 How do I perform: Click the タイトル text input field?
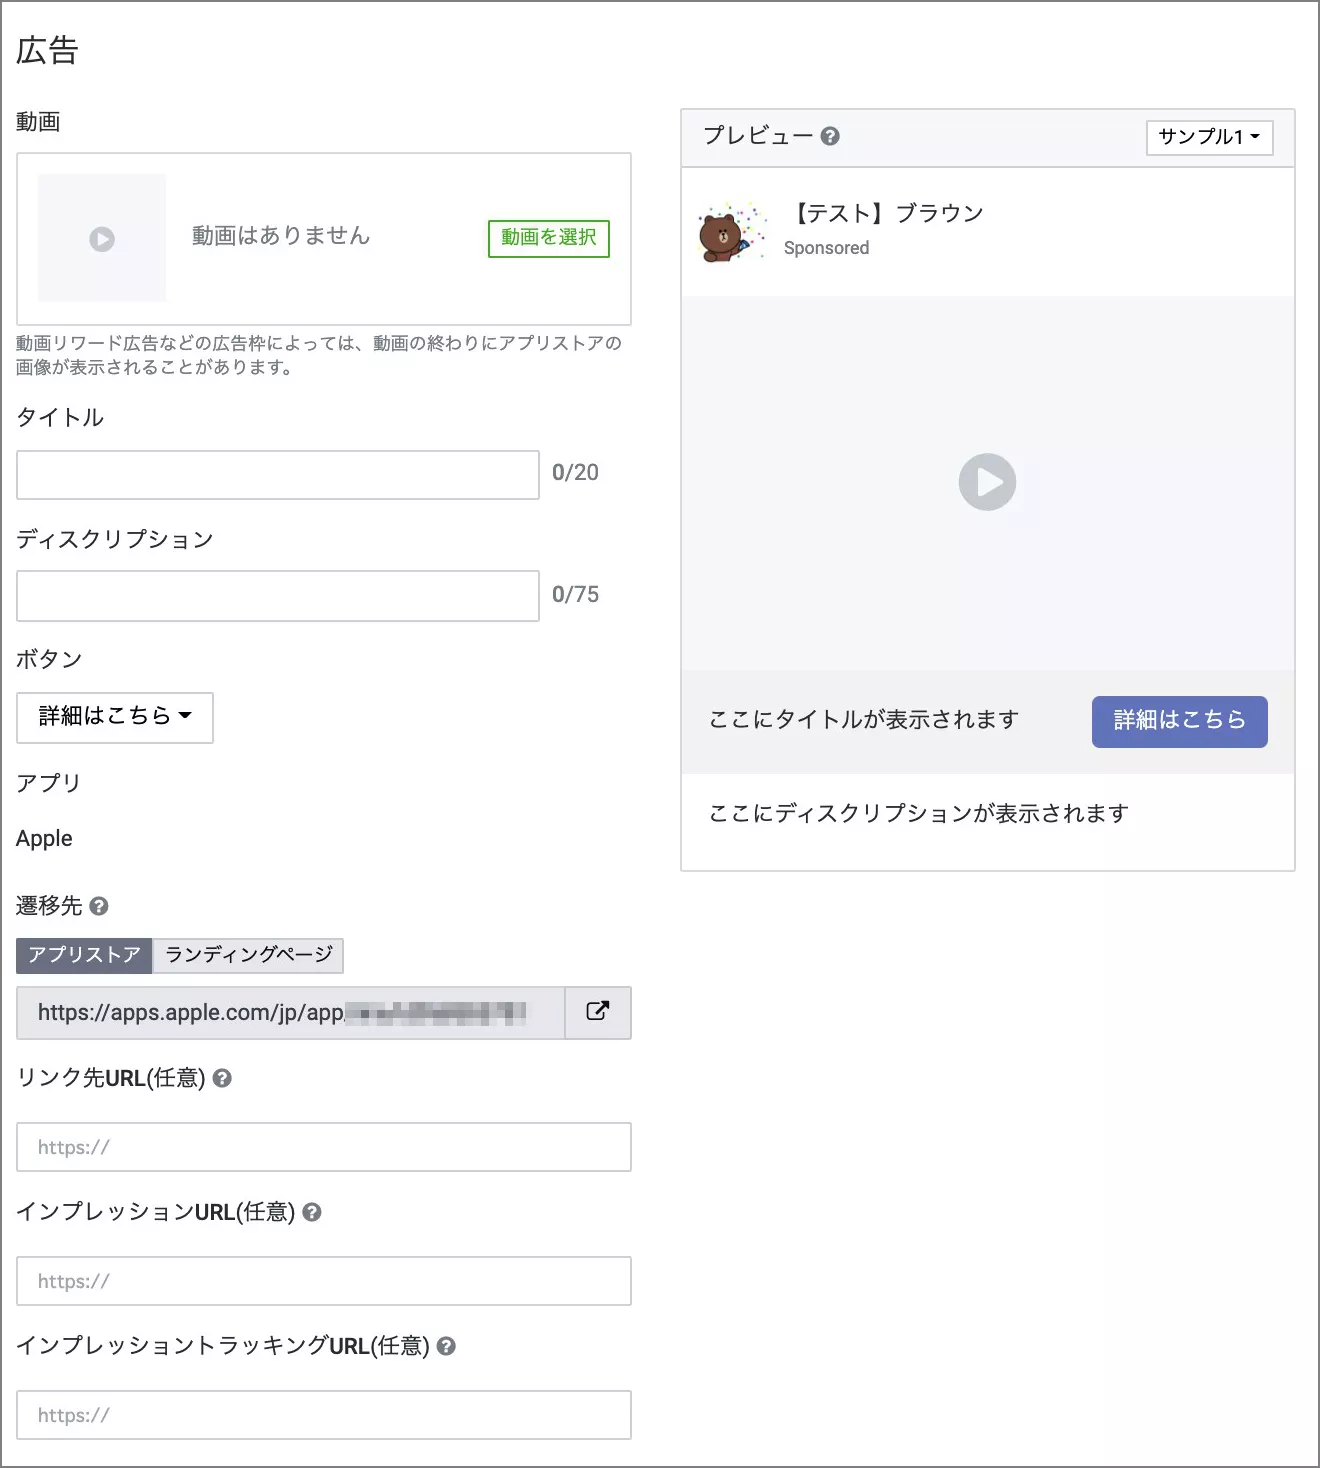[x=278, y=475]
